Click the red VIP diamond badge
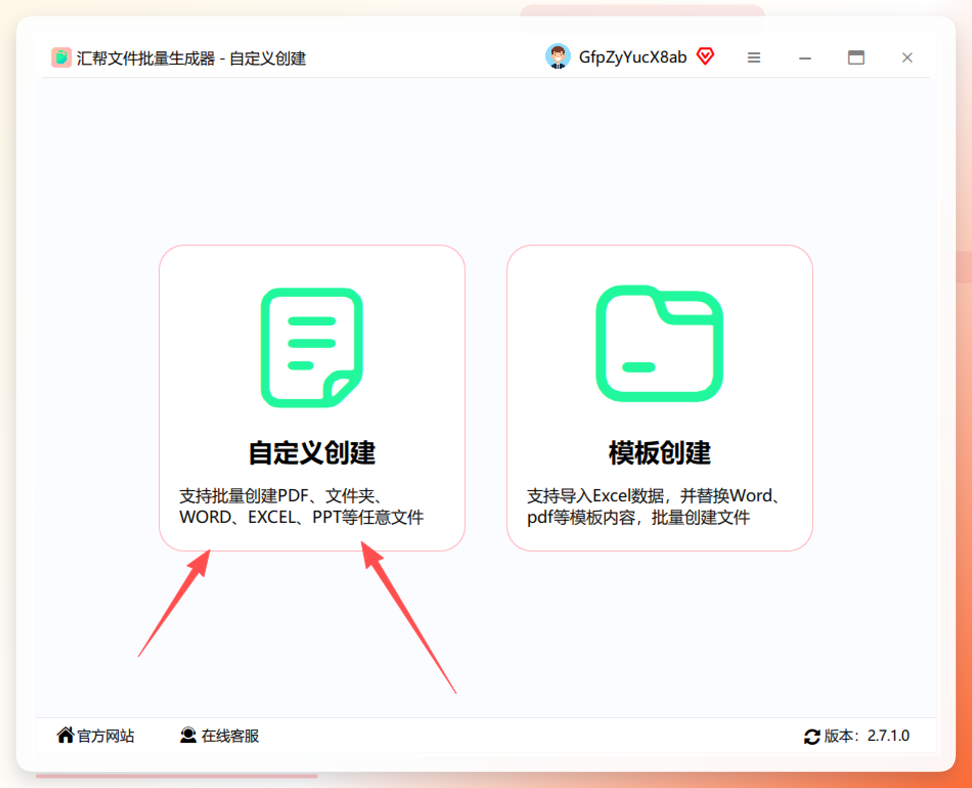Viewport: 972px width, 788px height. click(705, 56)
